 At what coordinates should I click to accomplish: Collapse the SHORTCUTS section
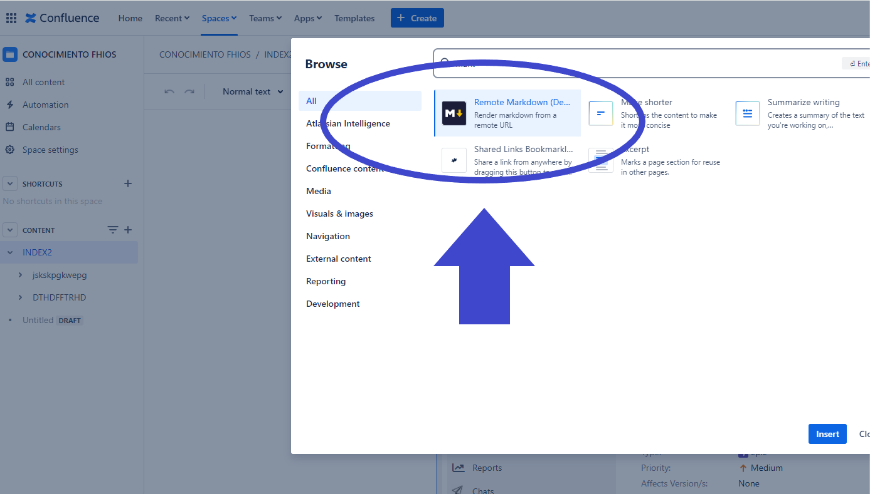11,184
